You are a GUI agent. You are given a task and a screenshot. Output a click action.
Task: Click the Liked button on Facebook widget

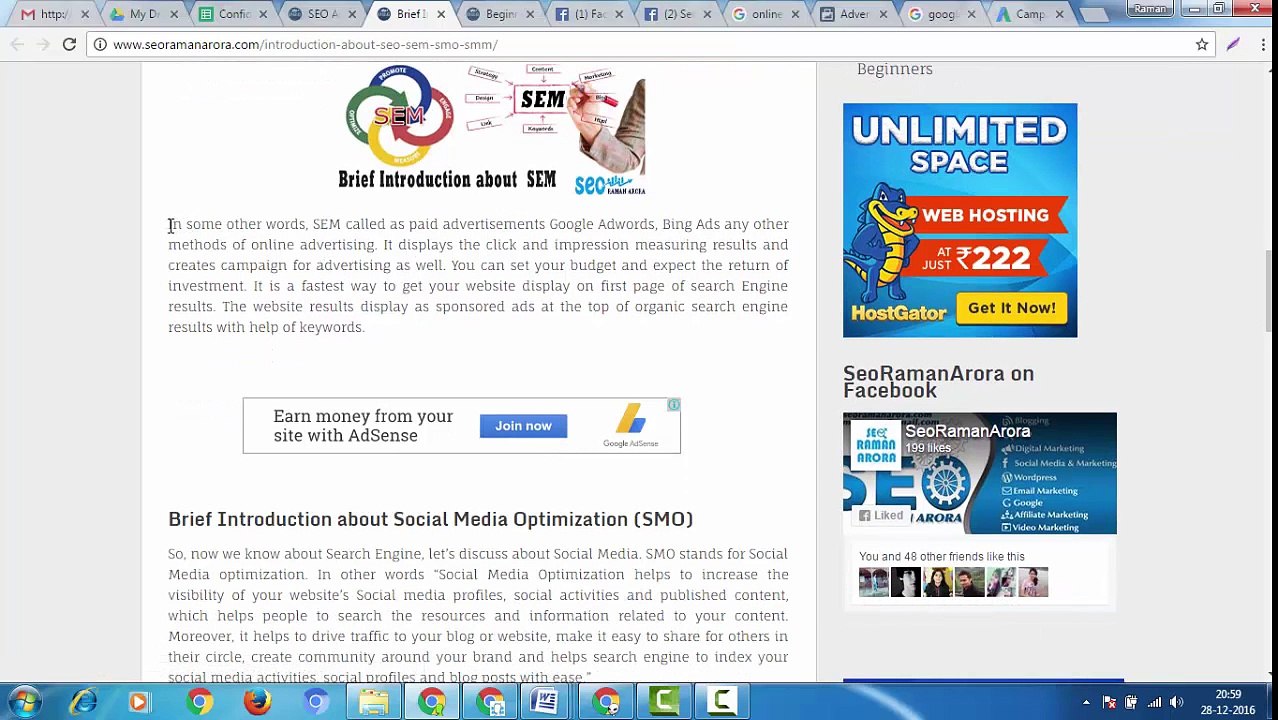(881, 515)
